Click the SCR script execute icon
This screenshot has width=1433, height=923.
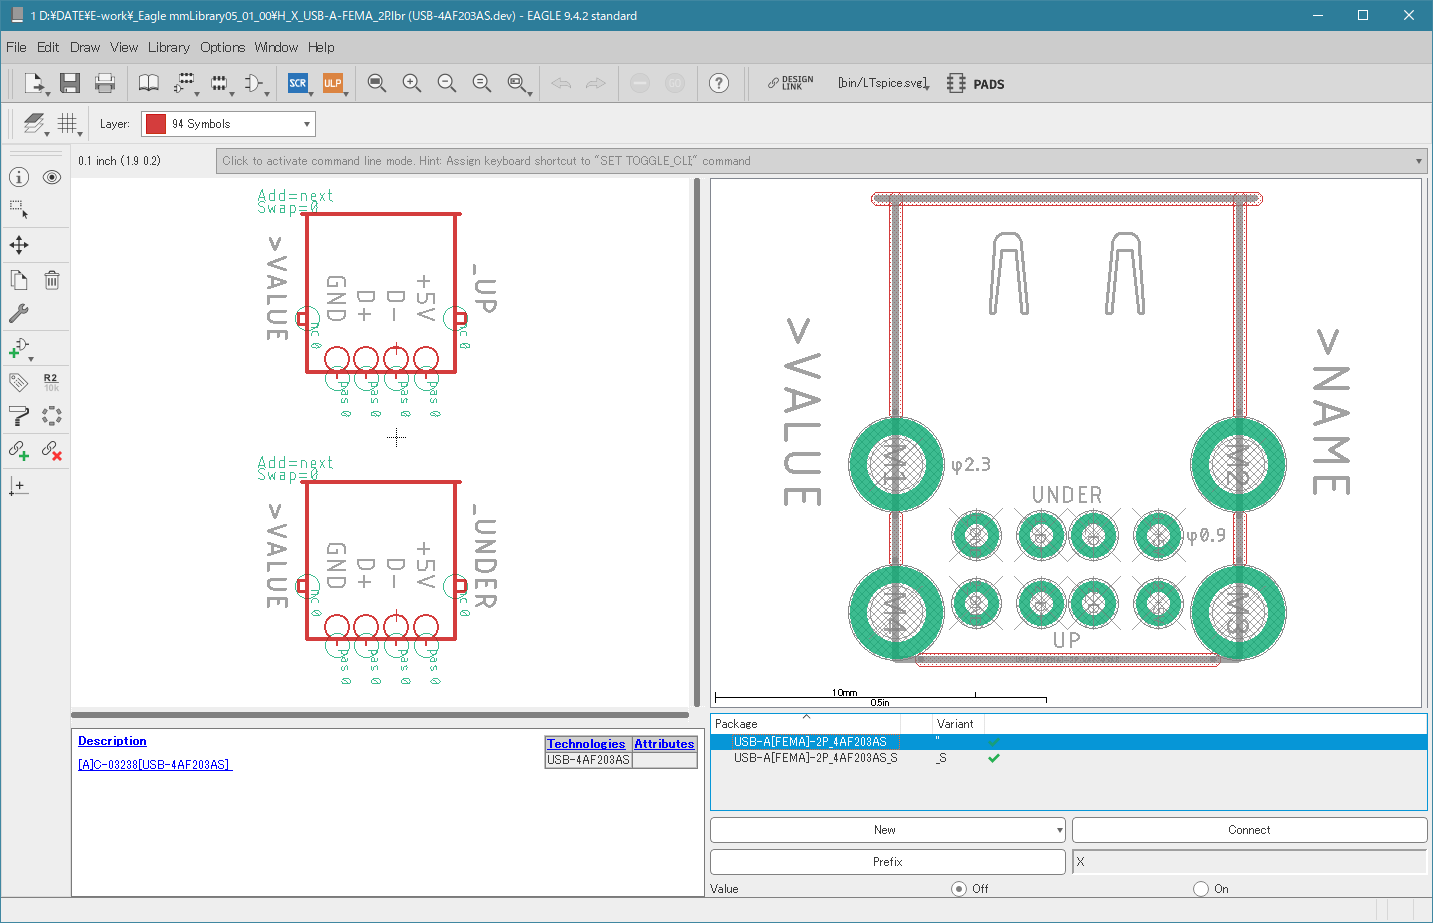(x=298, y=83)
